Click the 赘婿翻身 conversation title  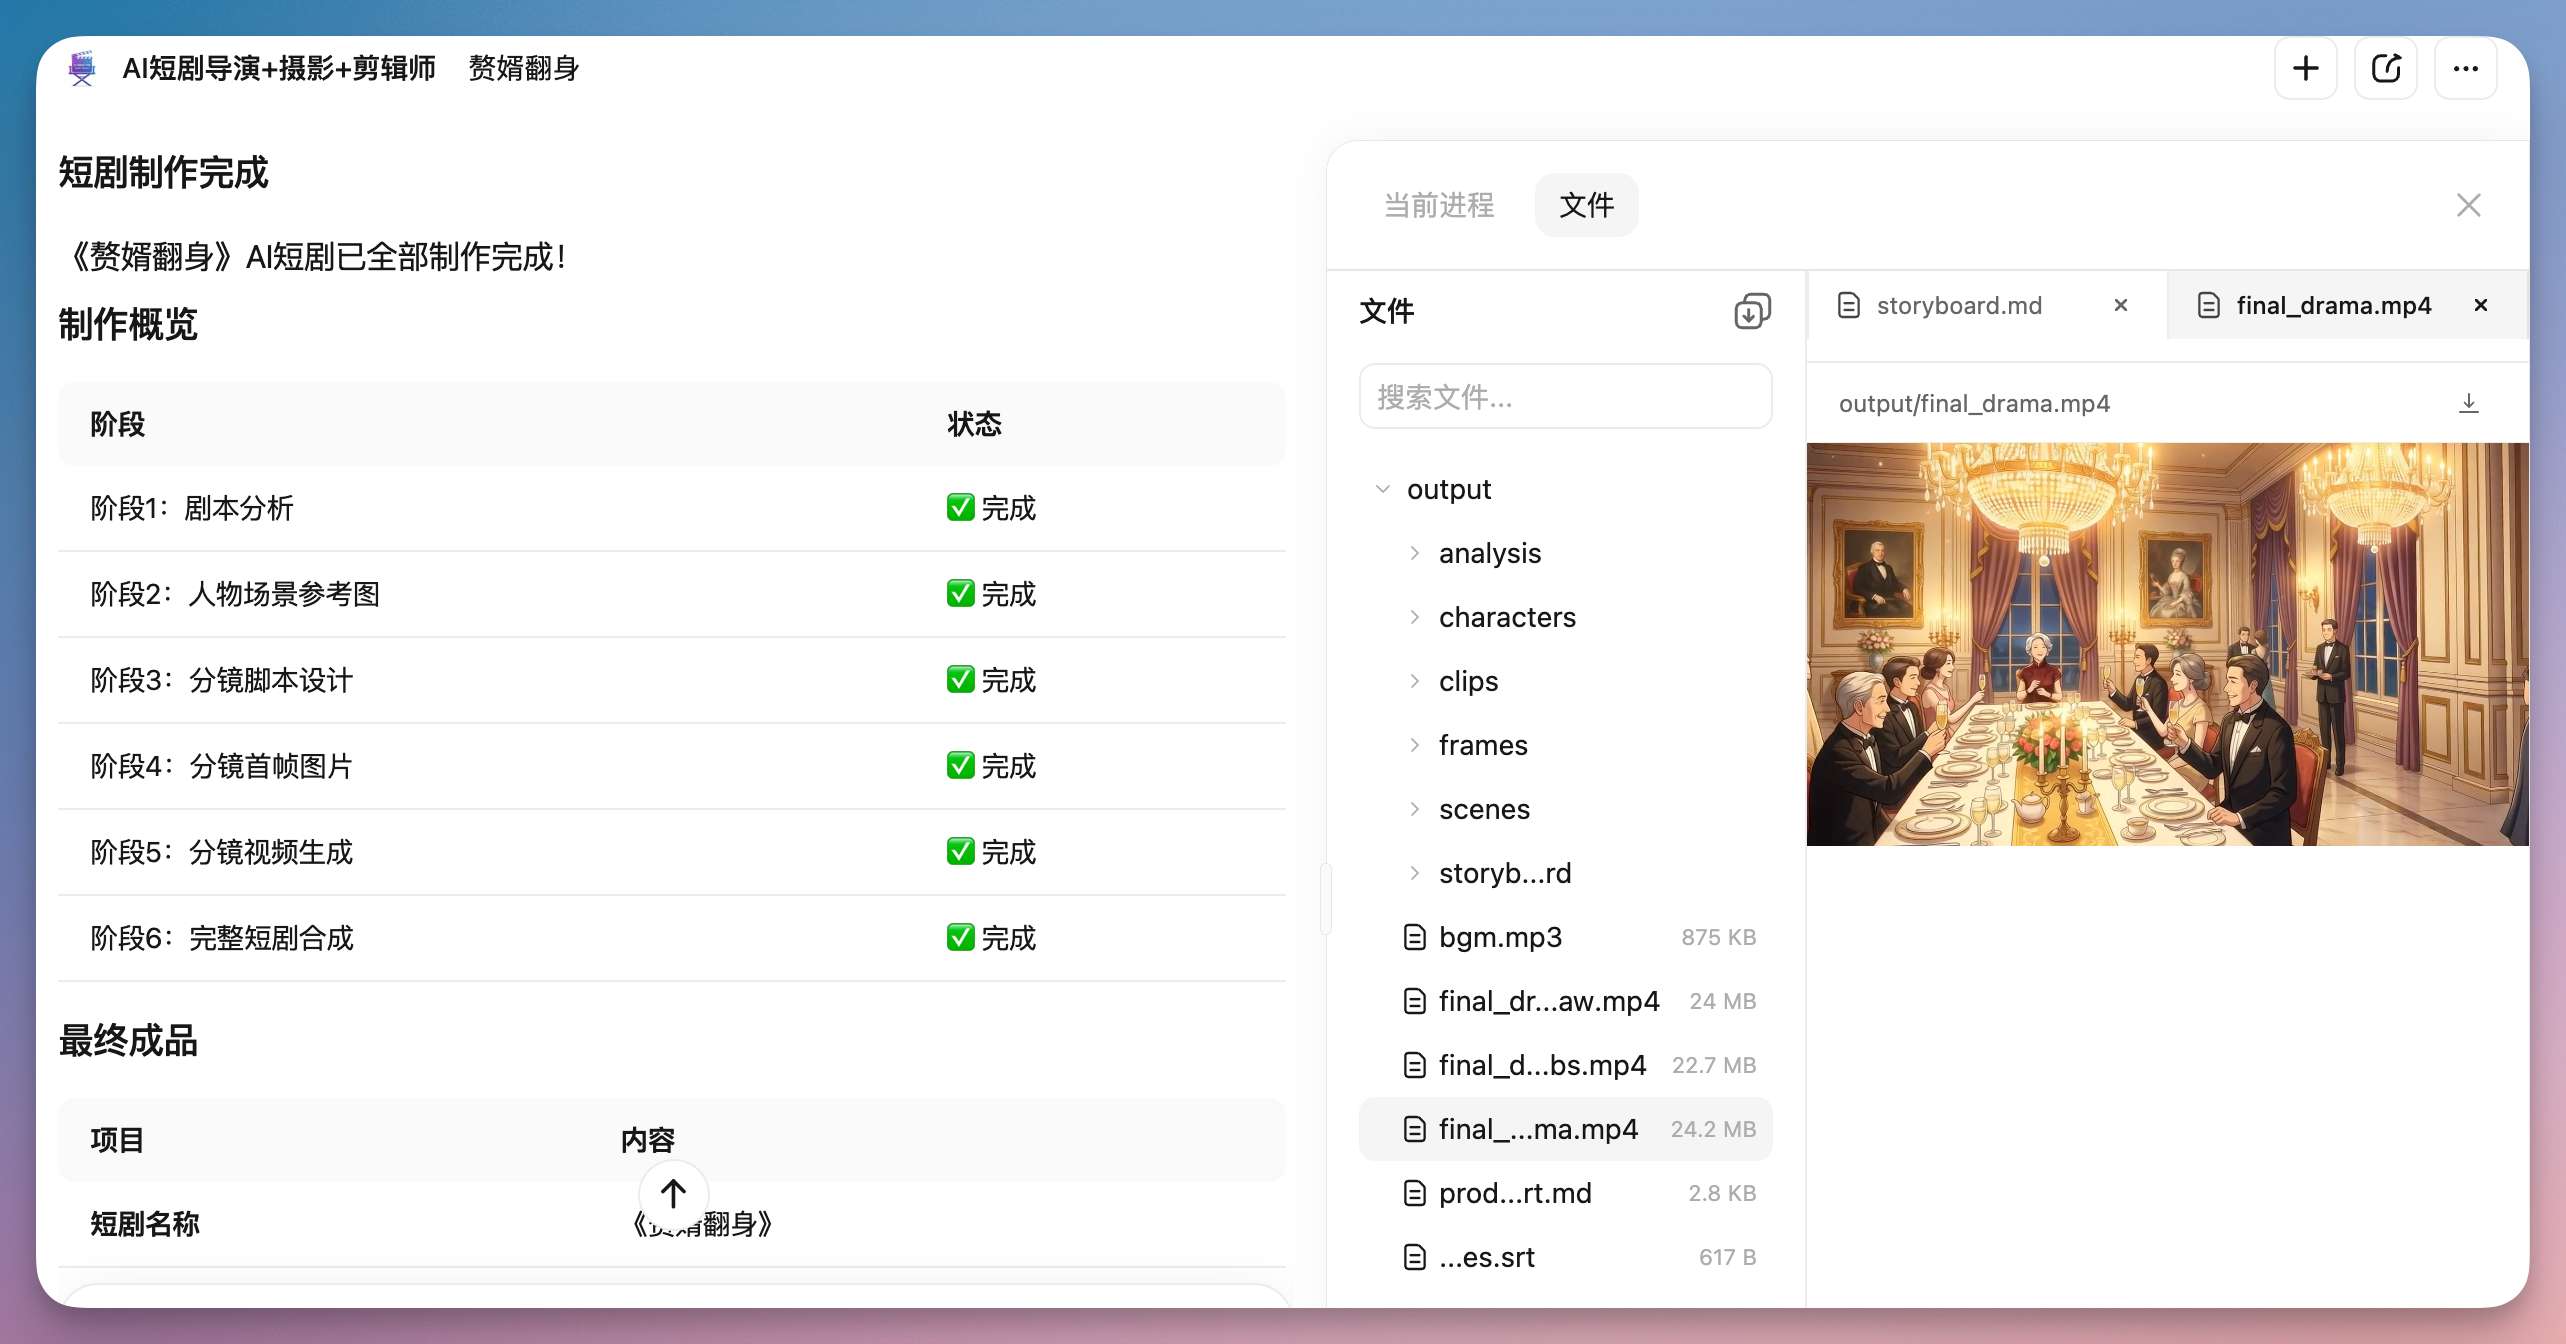(524, 68)
